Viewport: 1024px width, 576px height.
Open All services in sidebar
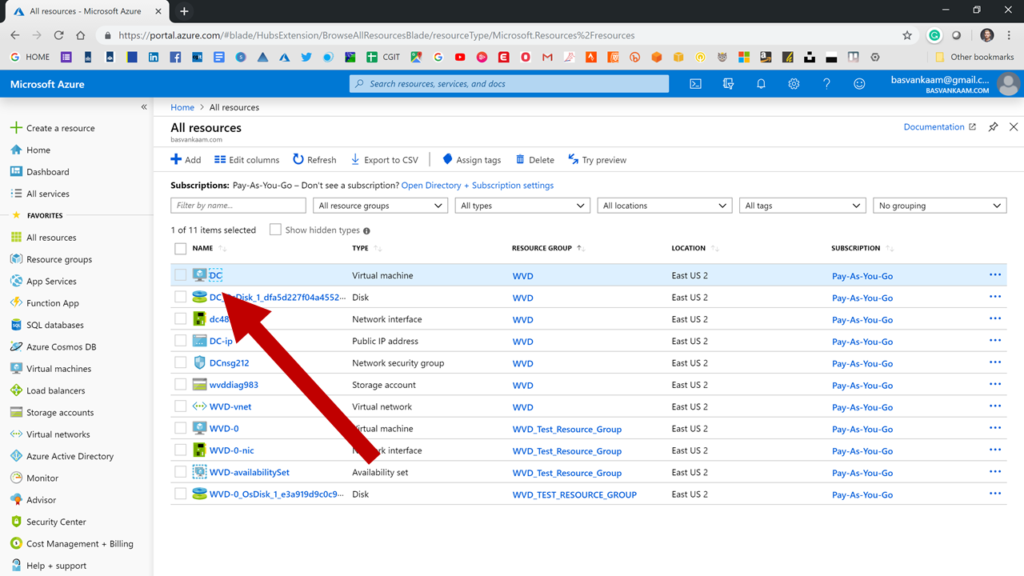40,193
